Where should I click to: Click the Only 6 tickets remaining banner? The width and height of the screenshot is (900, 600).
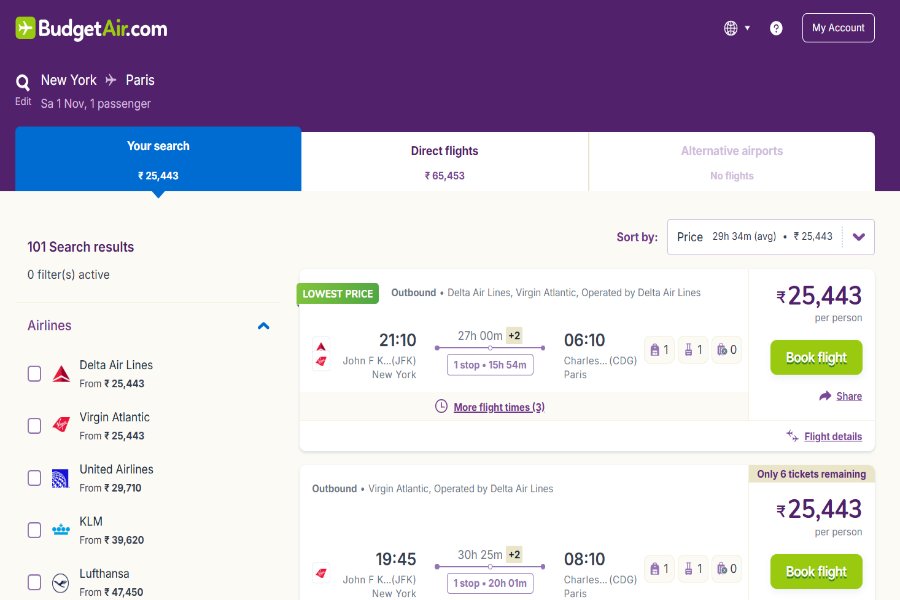pyautogui.click(x=812, y=474)
